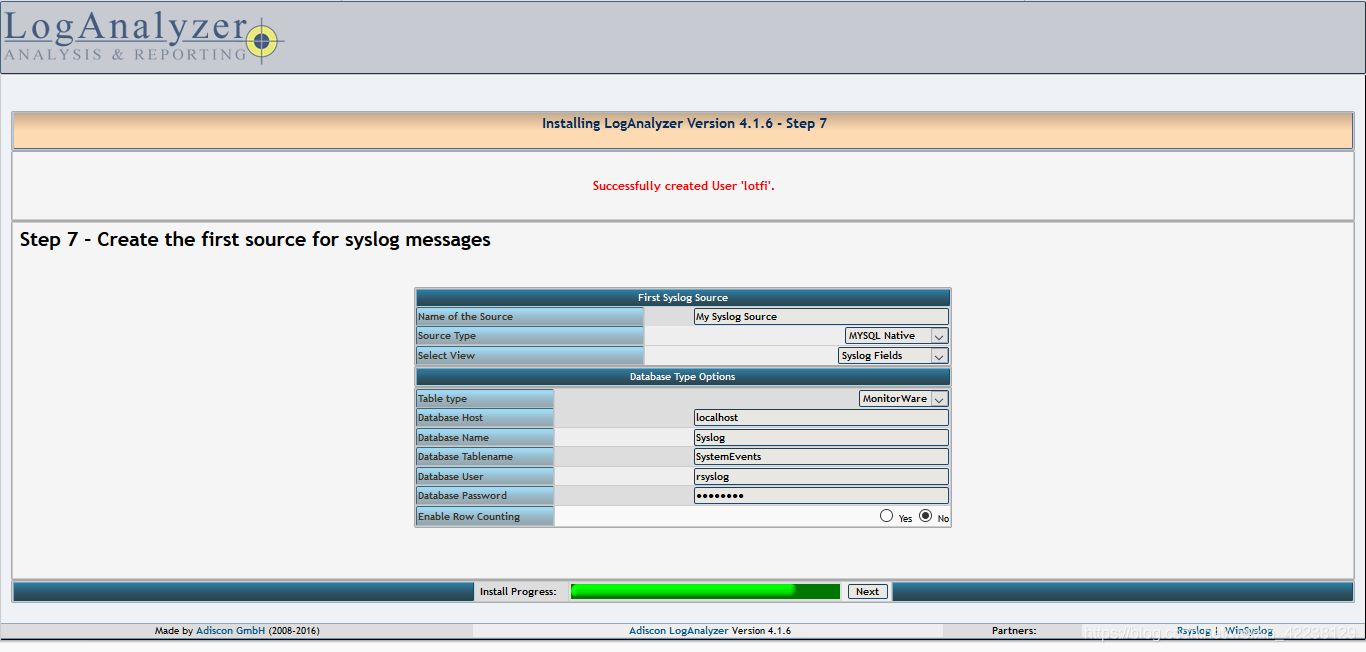
Task: Click the Select View label
Action: (x=446, y=356)
